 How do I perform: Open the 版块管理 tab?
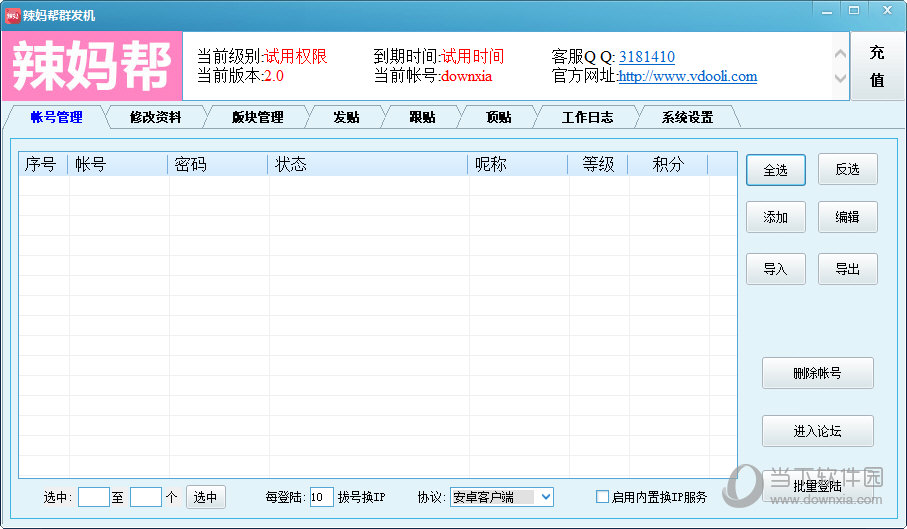click(x=257, y=117)
